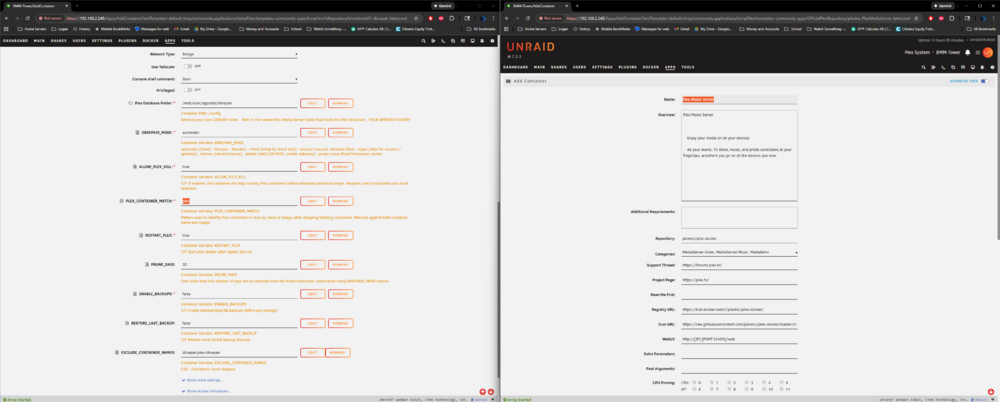Reload the page in left browser window
This screenshot has width=1000, height=402.
(x=28, y=19)
